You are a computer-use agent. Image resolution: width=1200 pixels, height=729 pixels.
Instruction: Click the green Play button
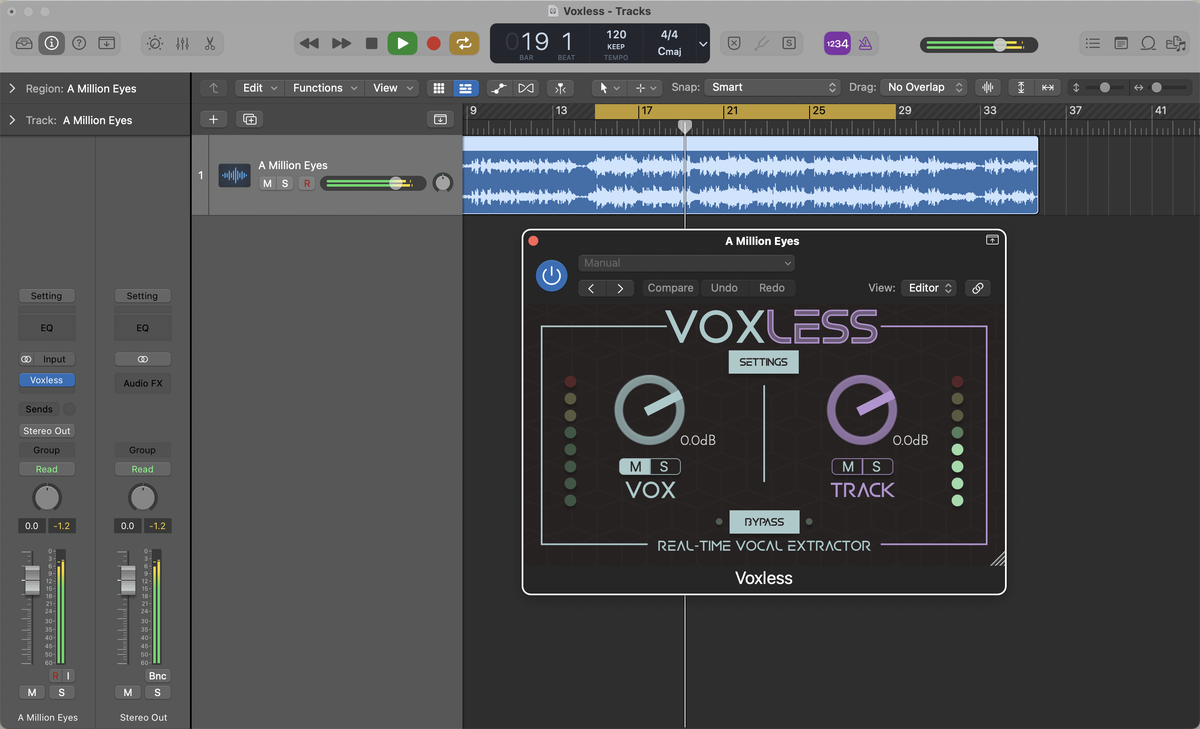click(x=402, y=43)
